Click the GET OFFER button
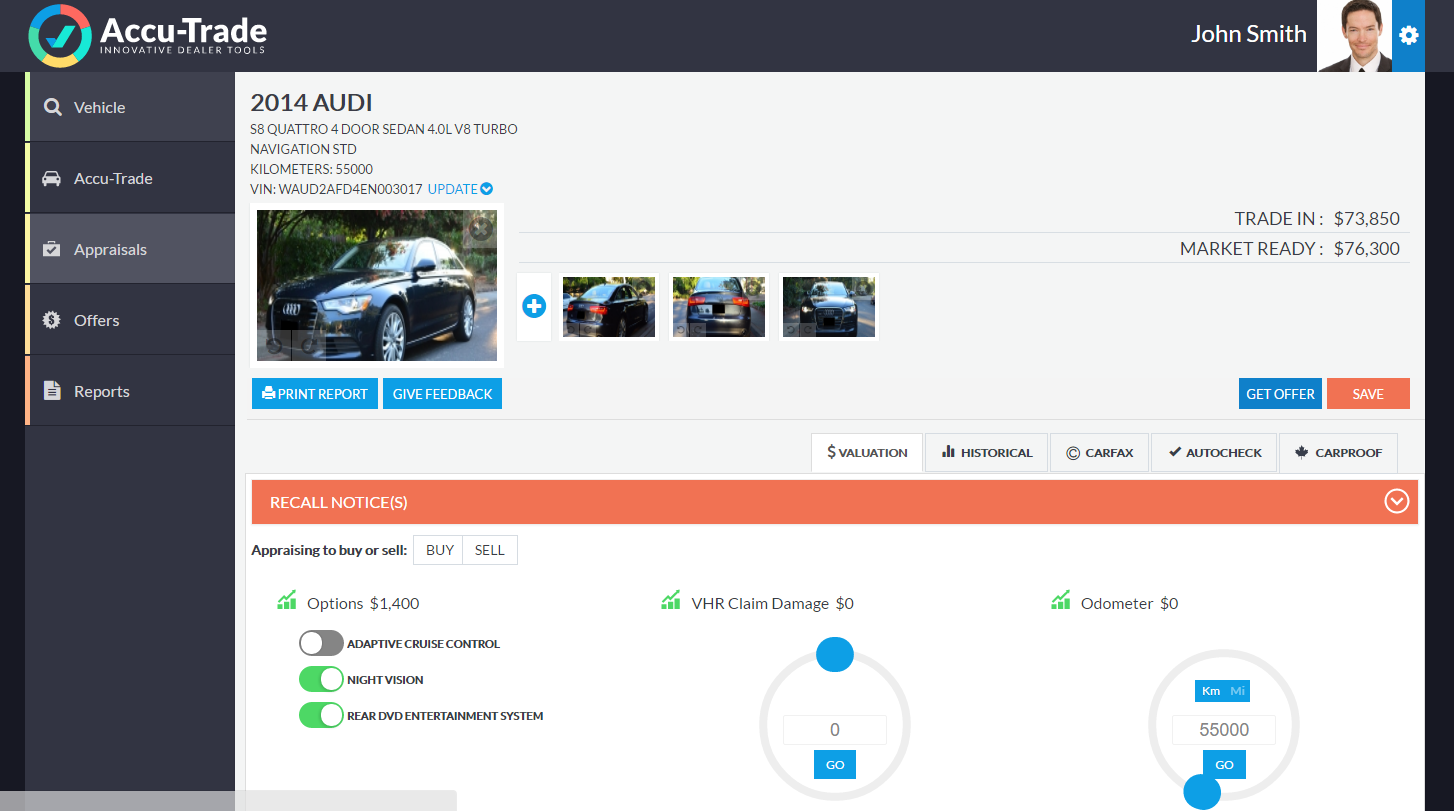The height and width of the screenshot is (811, 1454). [1280, 394]
